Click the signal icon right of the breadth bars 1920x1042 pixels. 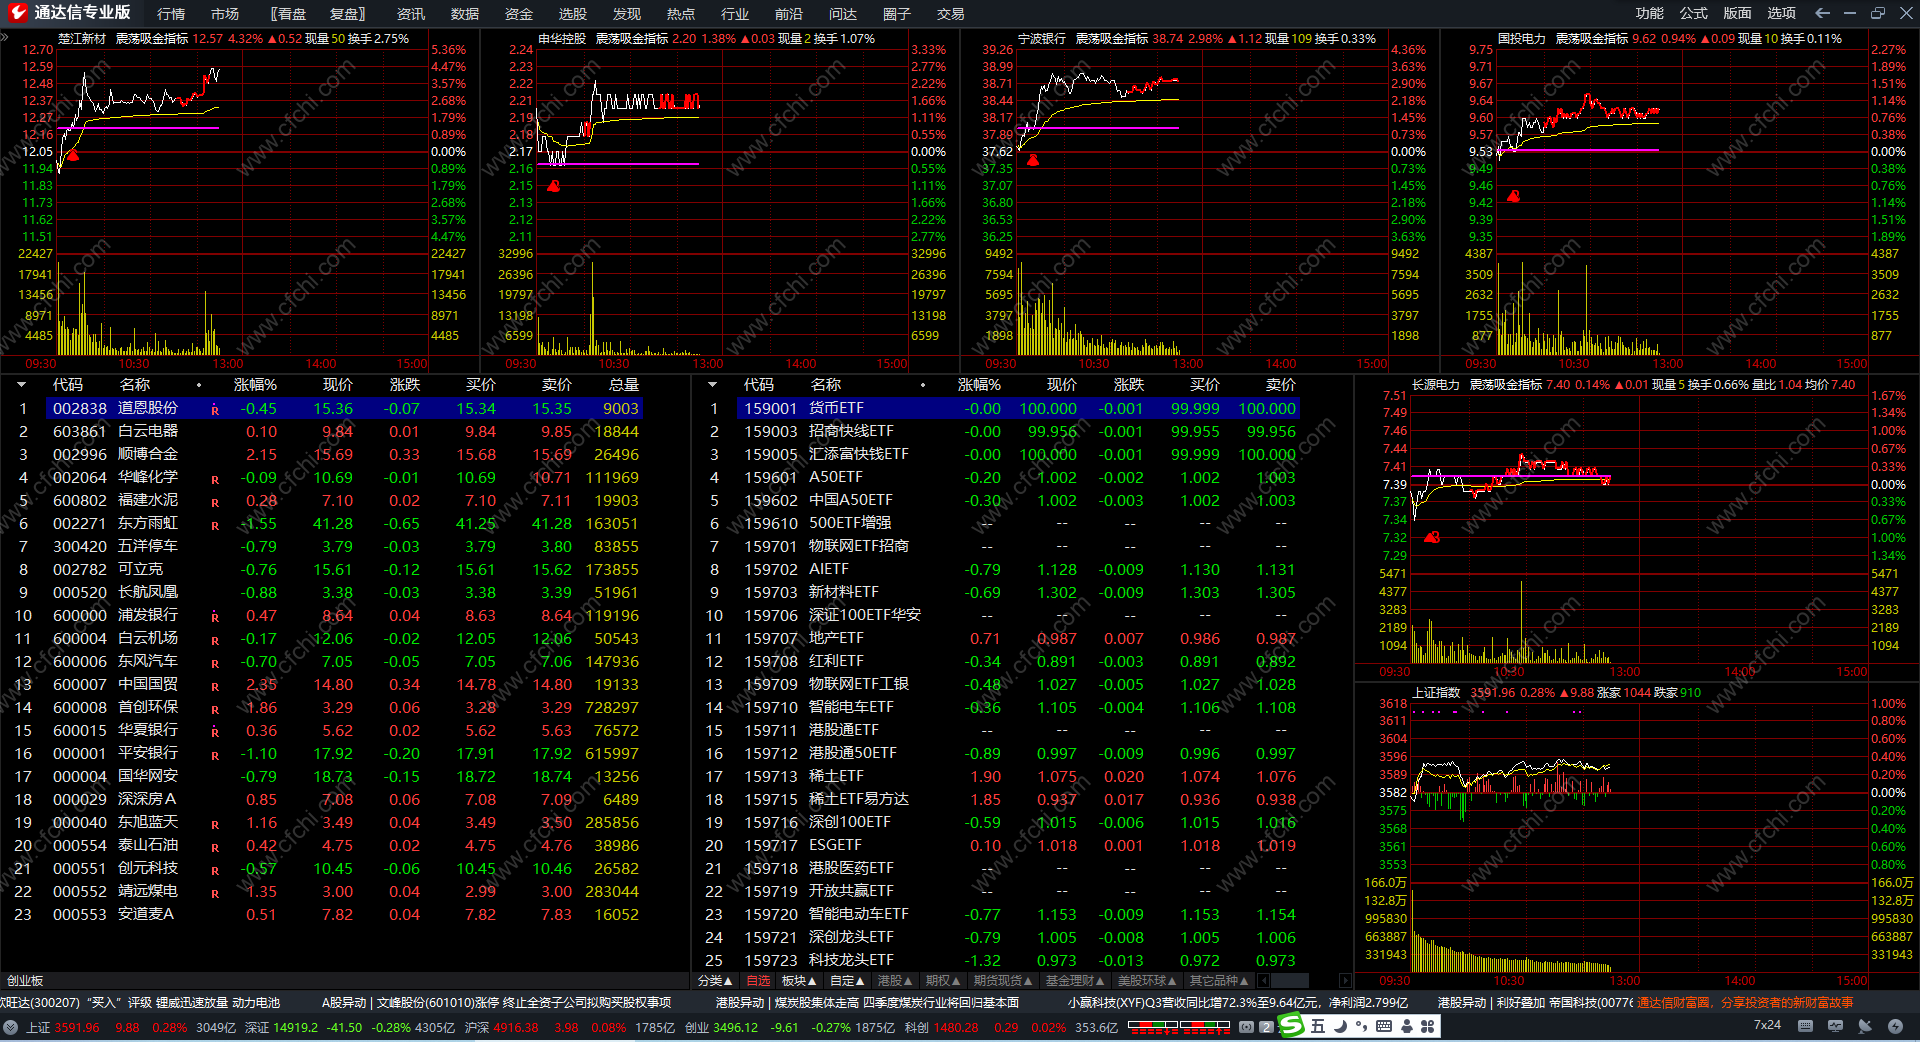(x=1246, y=1027)
